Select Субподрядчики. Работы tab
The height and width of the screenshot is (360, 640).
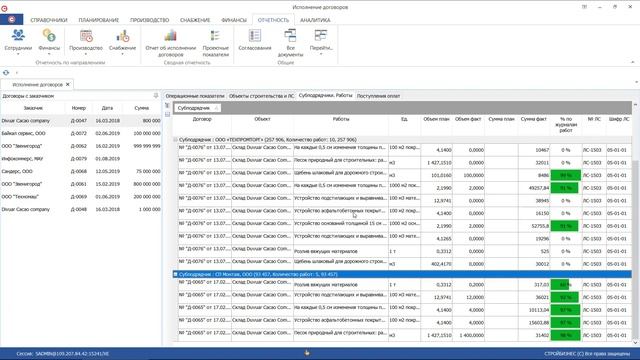[325, 95]
